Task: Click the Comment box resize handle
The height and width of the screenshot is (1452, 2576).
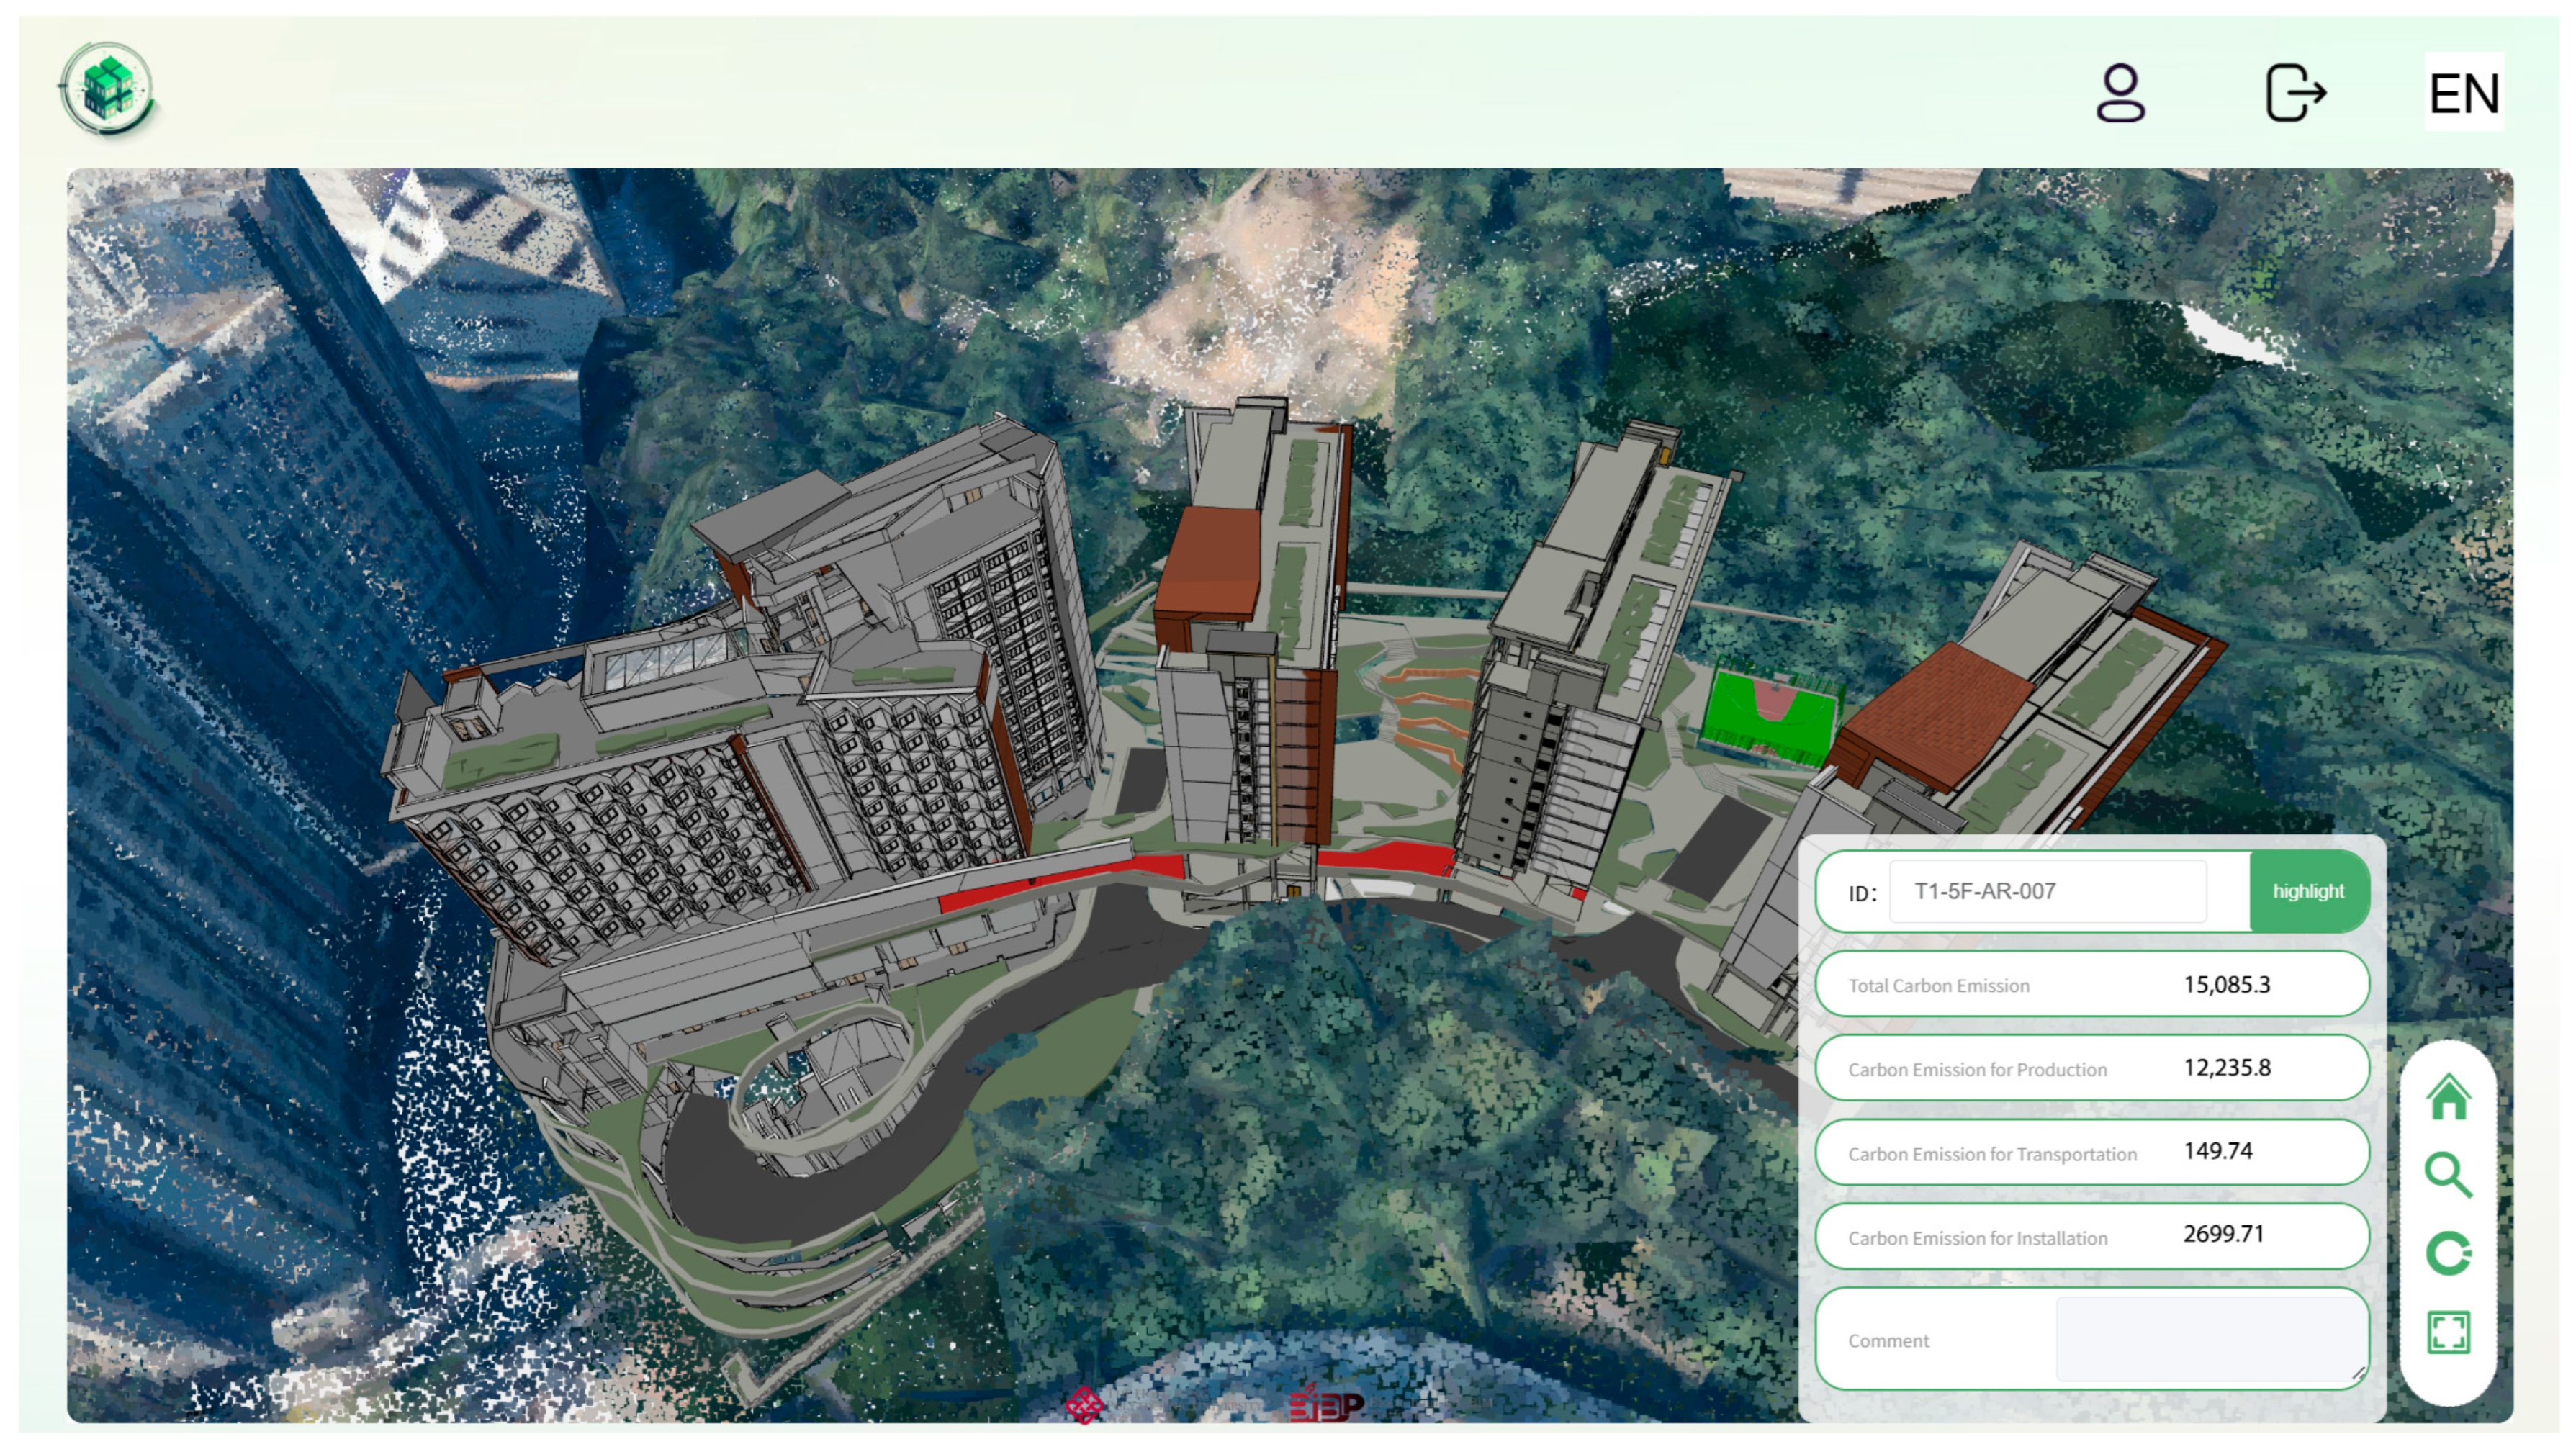Action: pyautogui.click(x=2358, y=1374)
